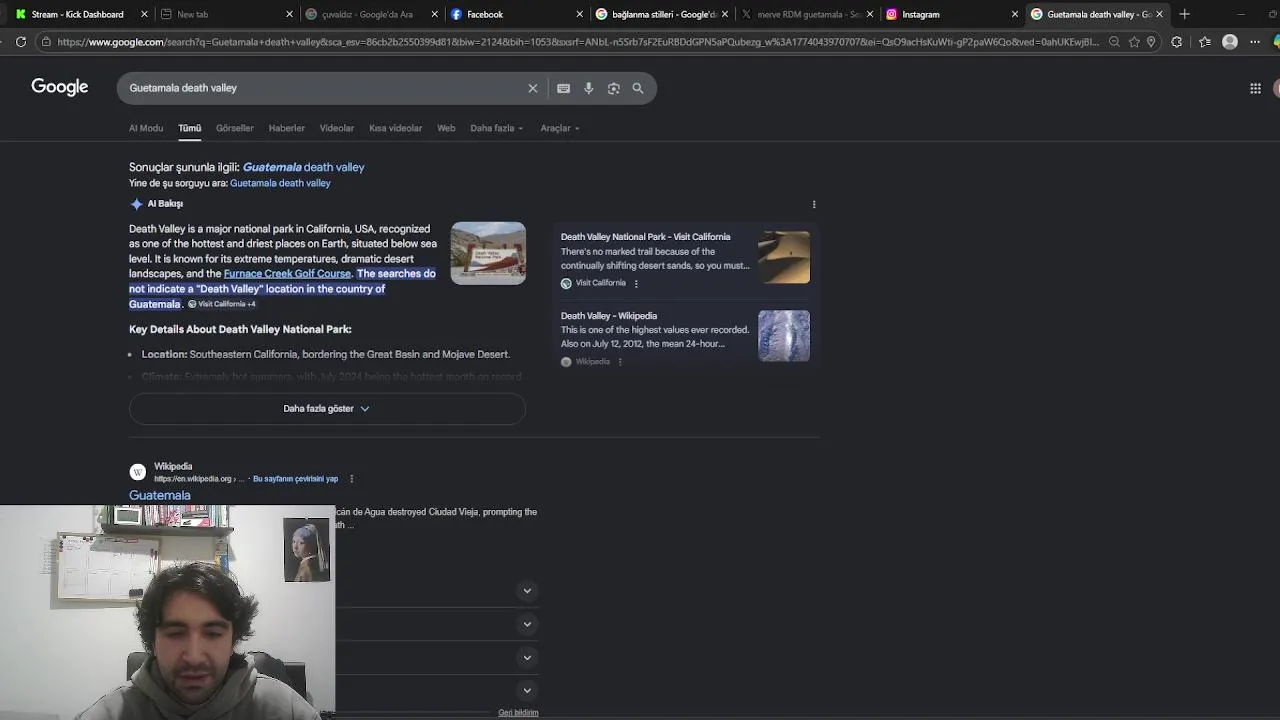View site information lock icon
The height and width of the screenshot is (720, 1280).
click(x=46, y=42)
